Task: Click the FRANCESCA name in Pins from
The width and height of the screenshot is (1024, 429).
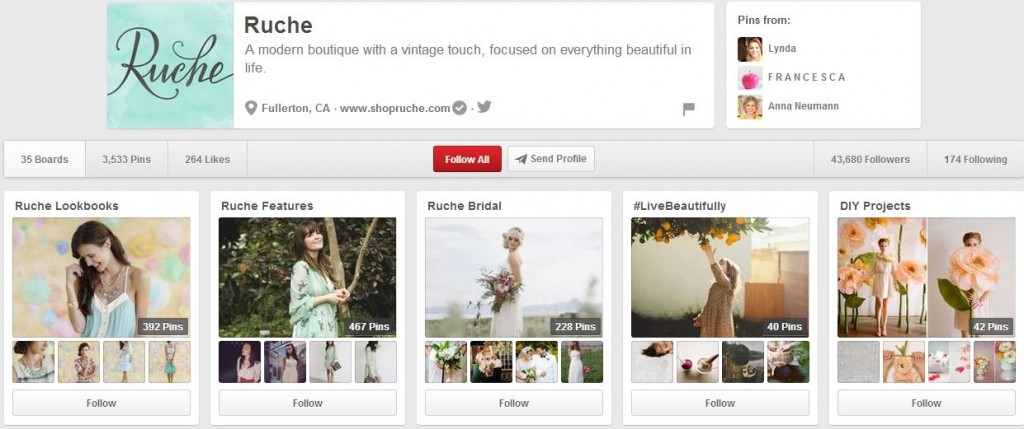Action: [x=807, y=77]
